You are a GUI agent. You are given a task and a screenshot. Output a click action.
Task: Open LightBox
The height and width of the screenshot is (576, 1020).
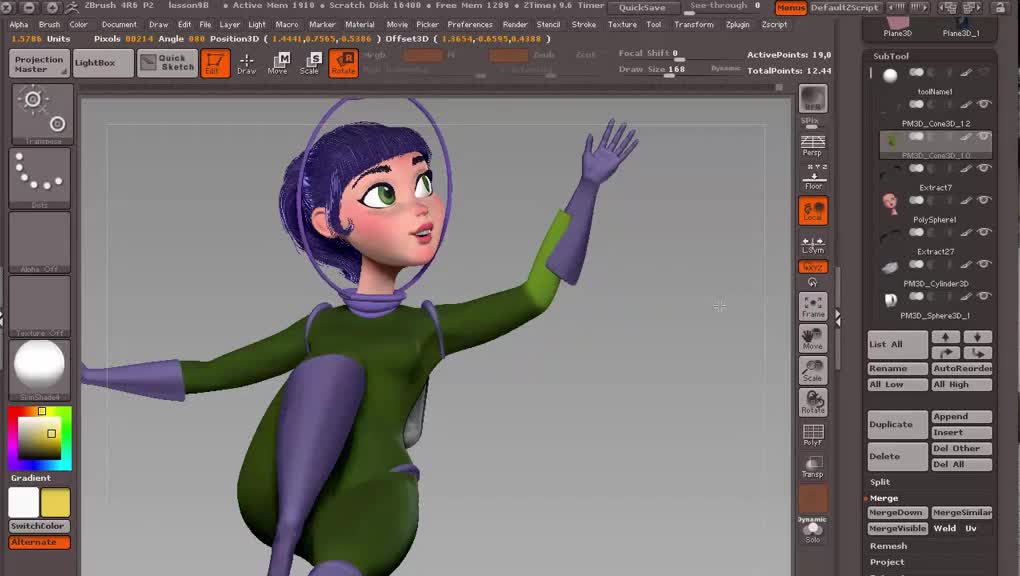click(103, 63)
